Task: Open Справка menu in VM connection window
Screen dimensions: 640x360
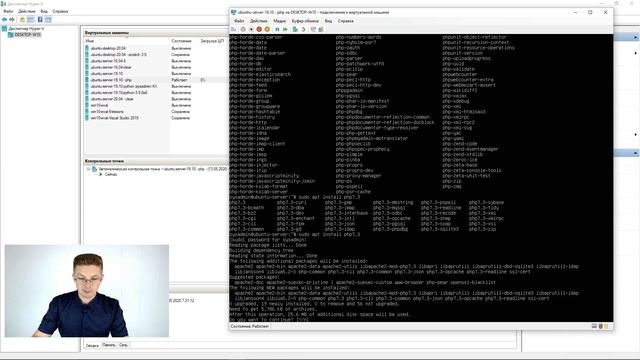Action: click(345, 21)
